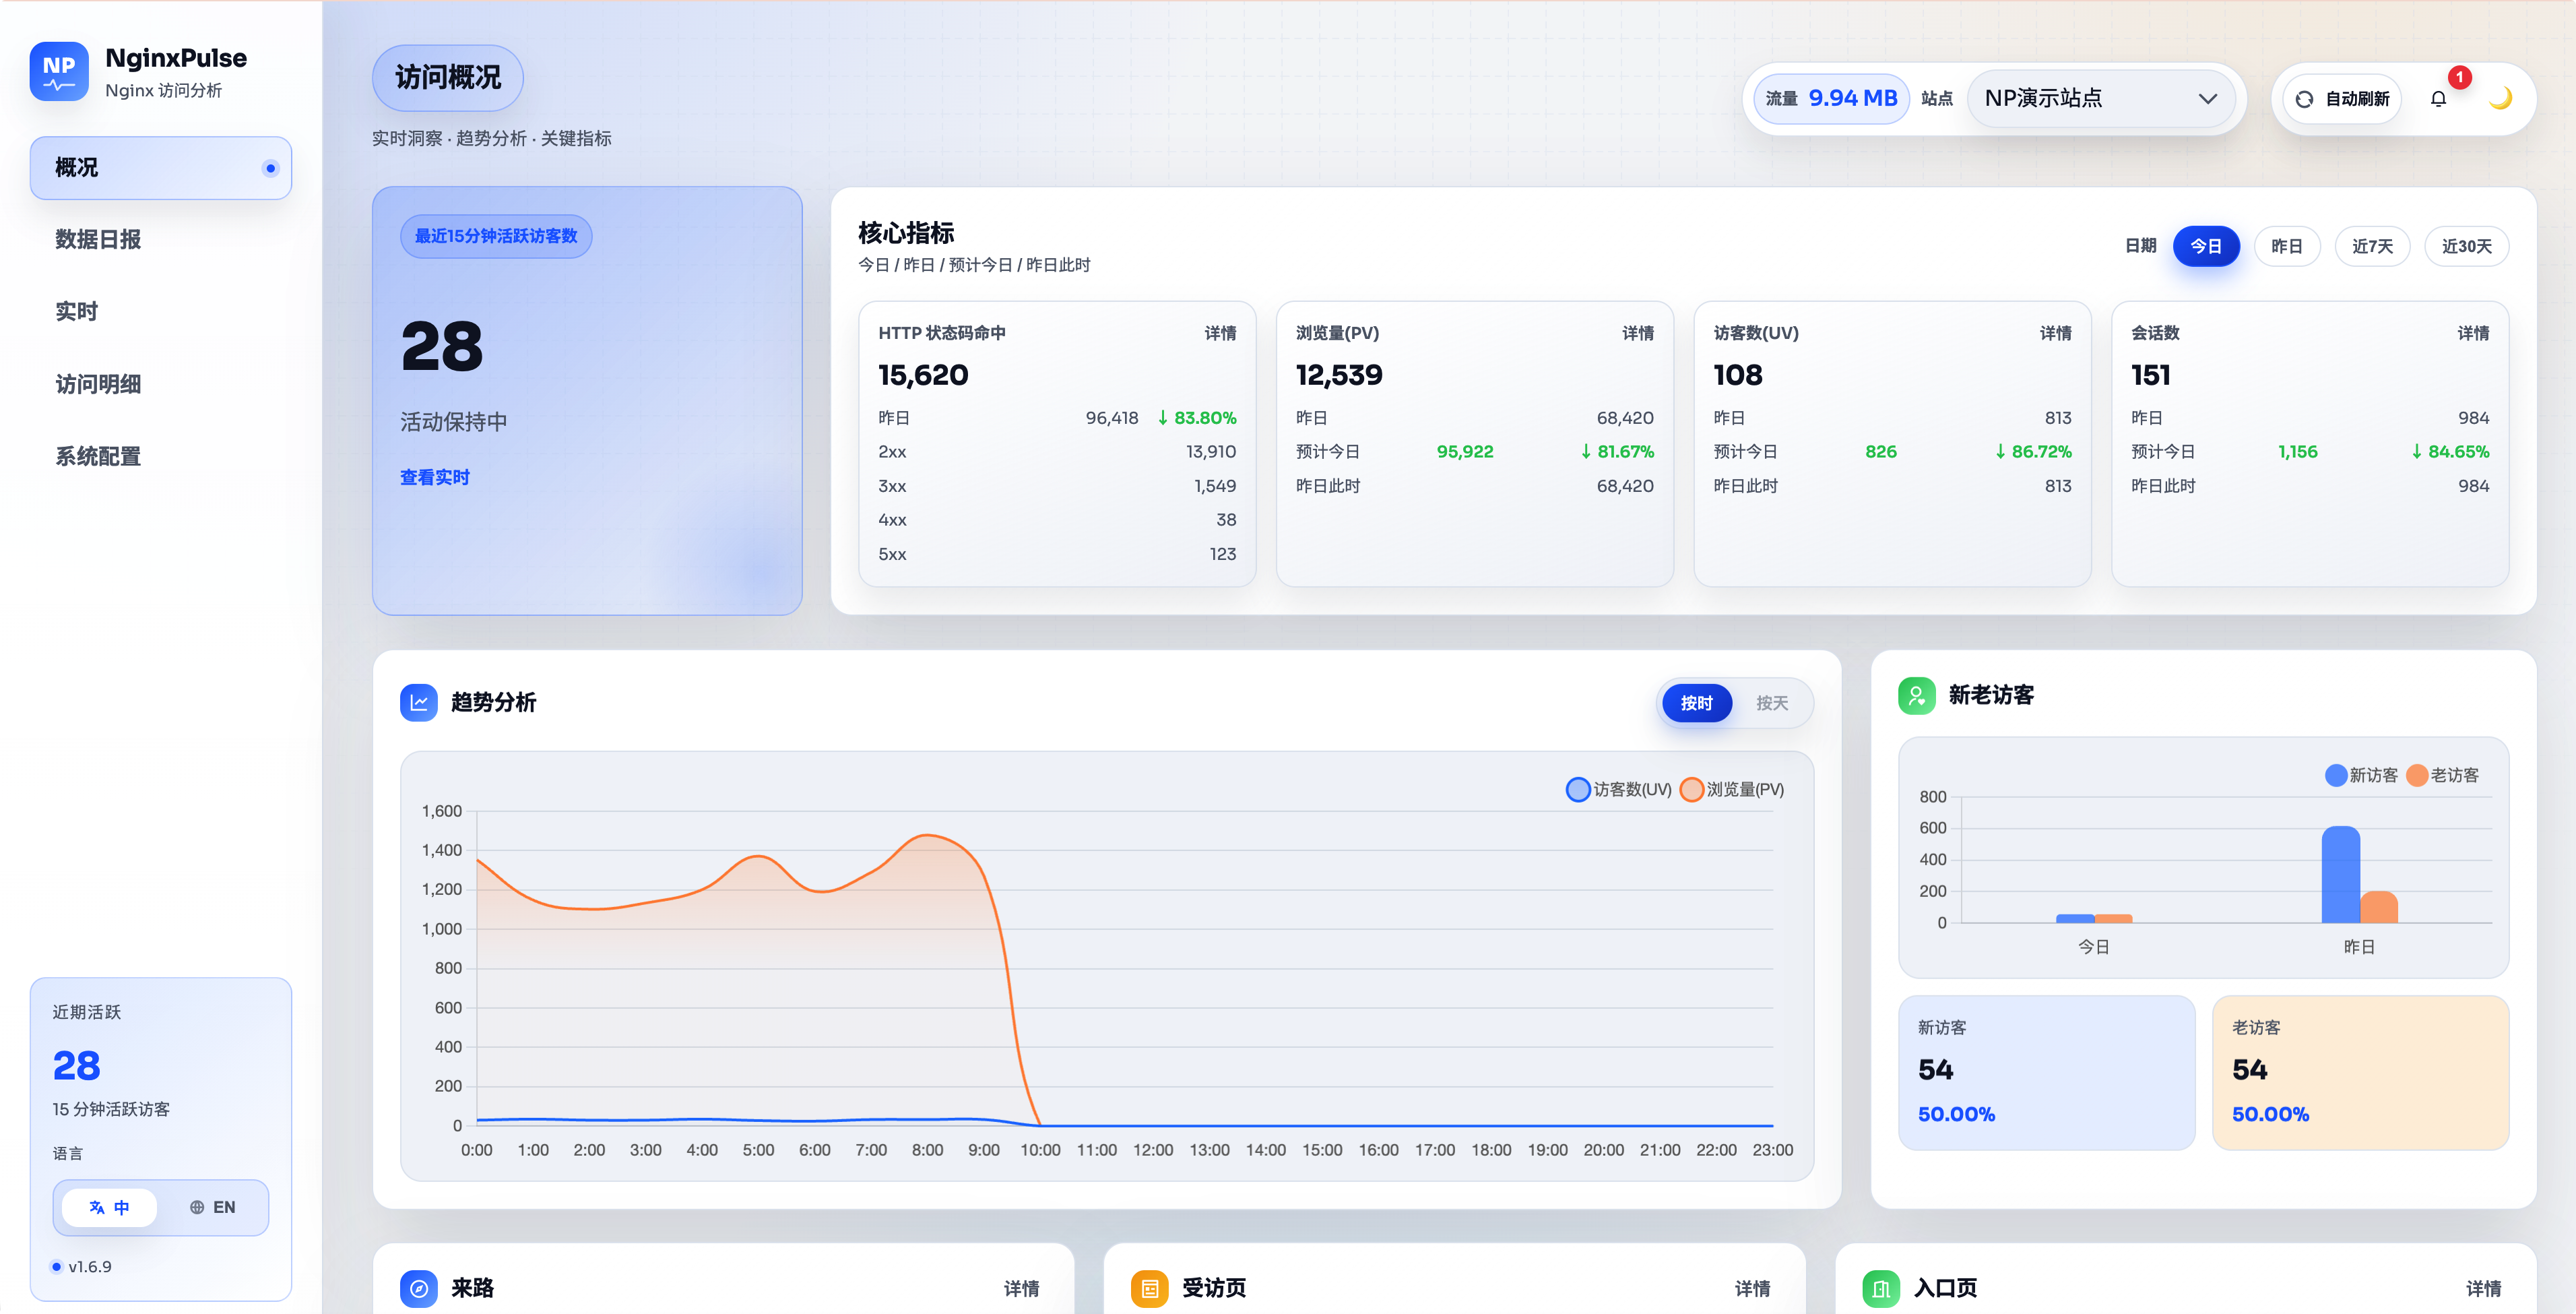
Task: Click the site selector chevron arrow
Action: (2207, 99)
